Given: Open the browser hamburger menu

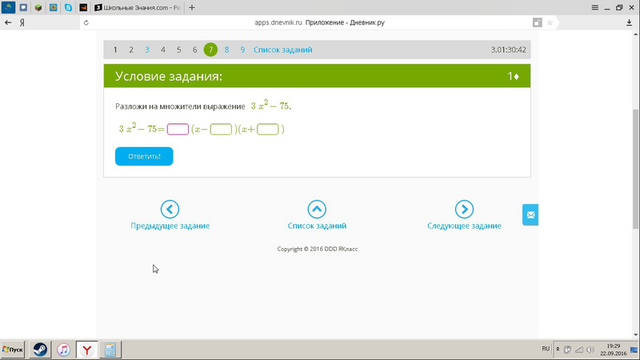Looking at the screenshot, I should 595,7.
